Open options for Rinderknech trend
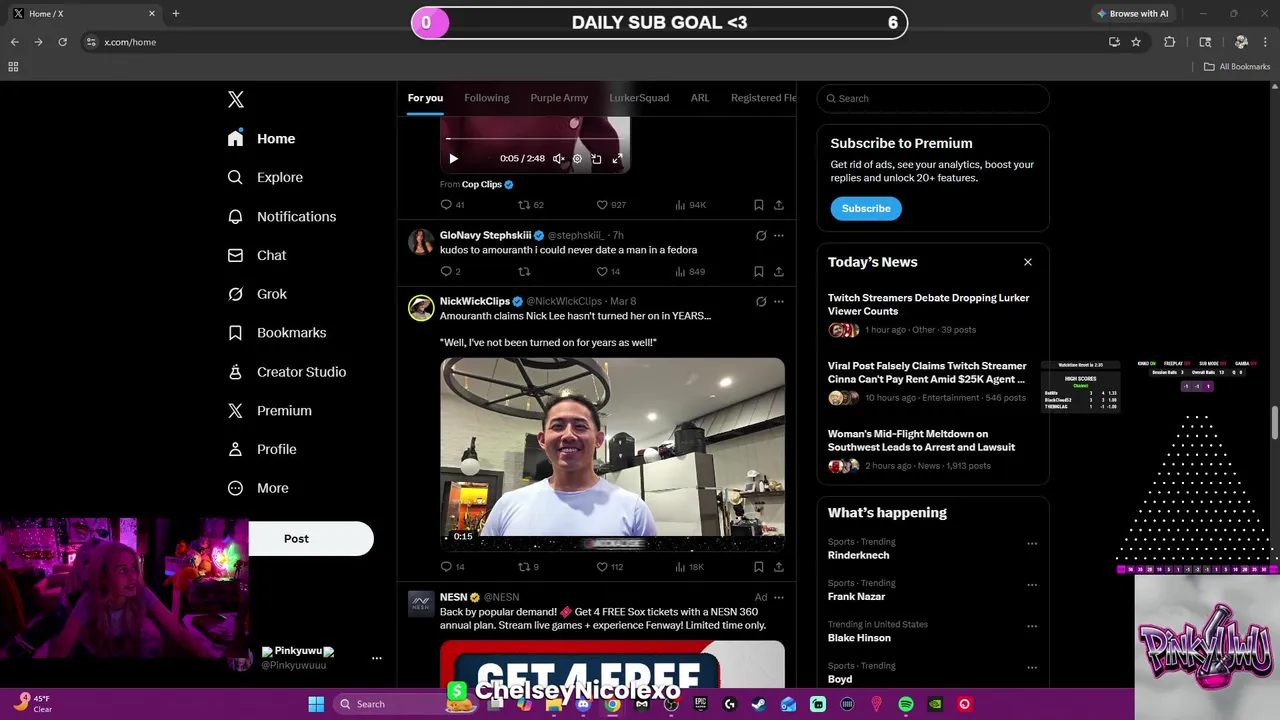The height and width of the screenshot is (720, 1280). (1032, 544)
